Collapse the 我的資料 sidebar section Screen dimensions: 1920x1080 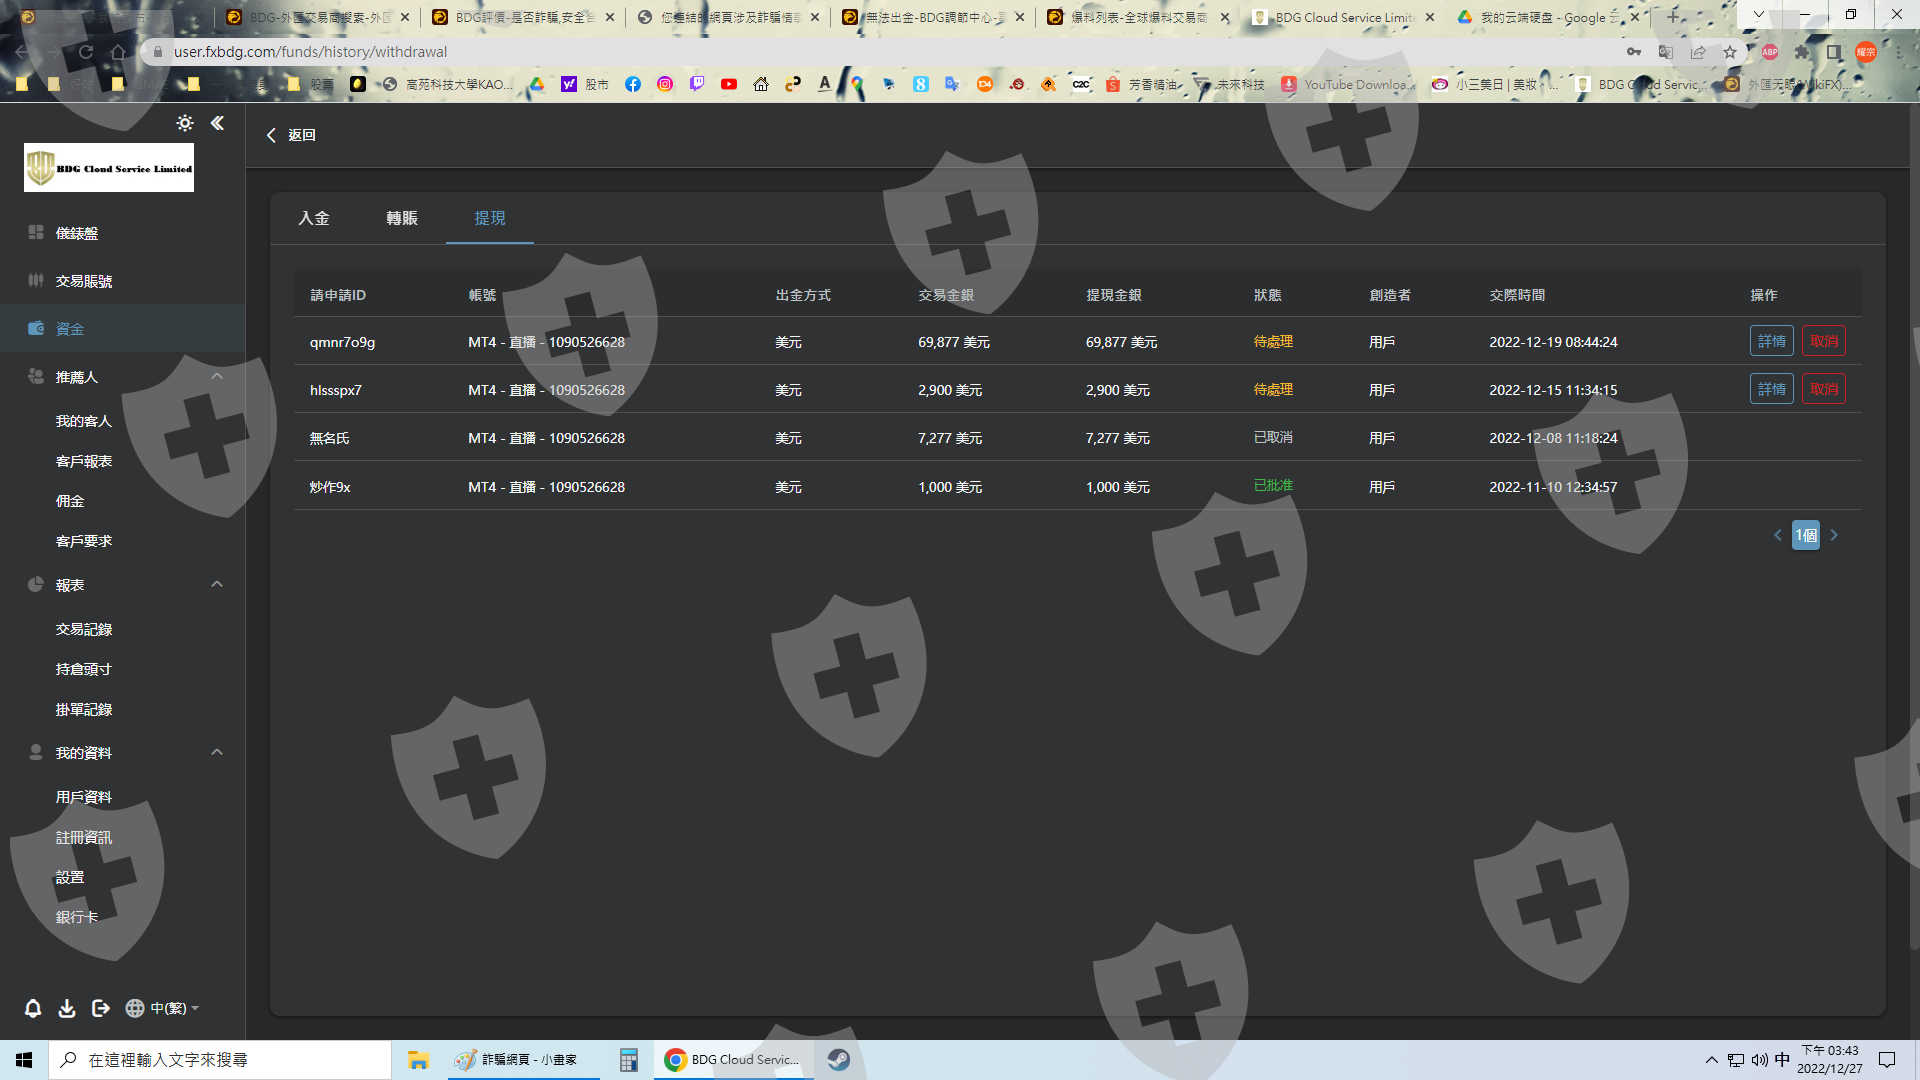217,752
